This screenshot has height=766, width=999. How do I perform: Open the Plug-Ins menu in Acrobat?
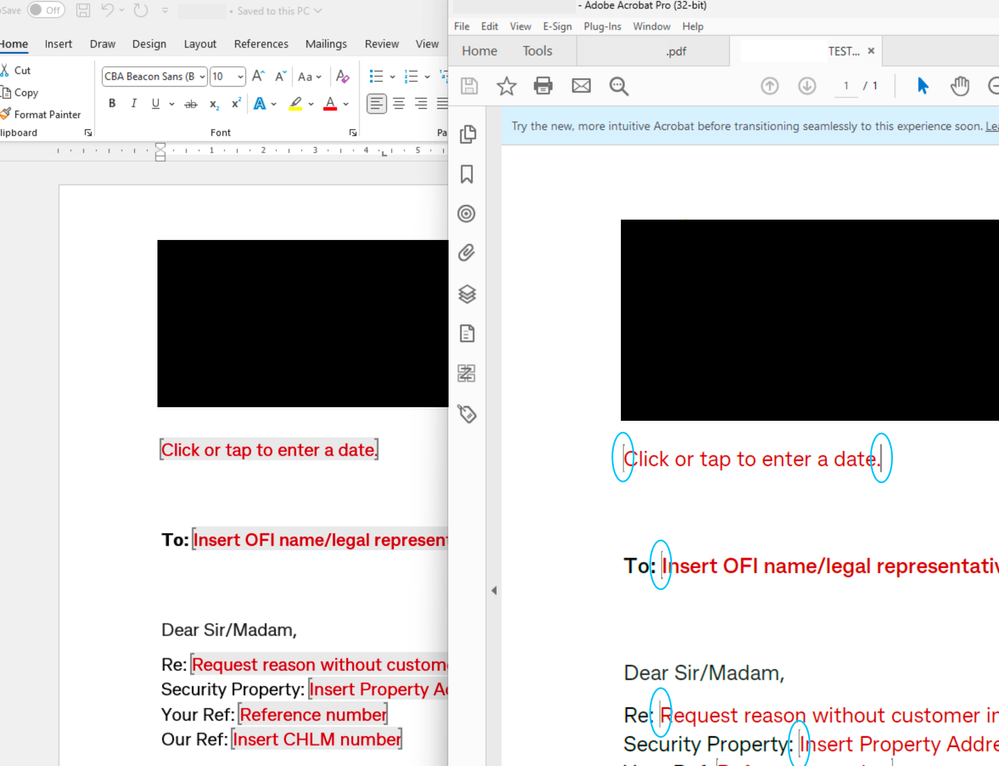click(602, 26)
